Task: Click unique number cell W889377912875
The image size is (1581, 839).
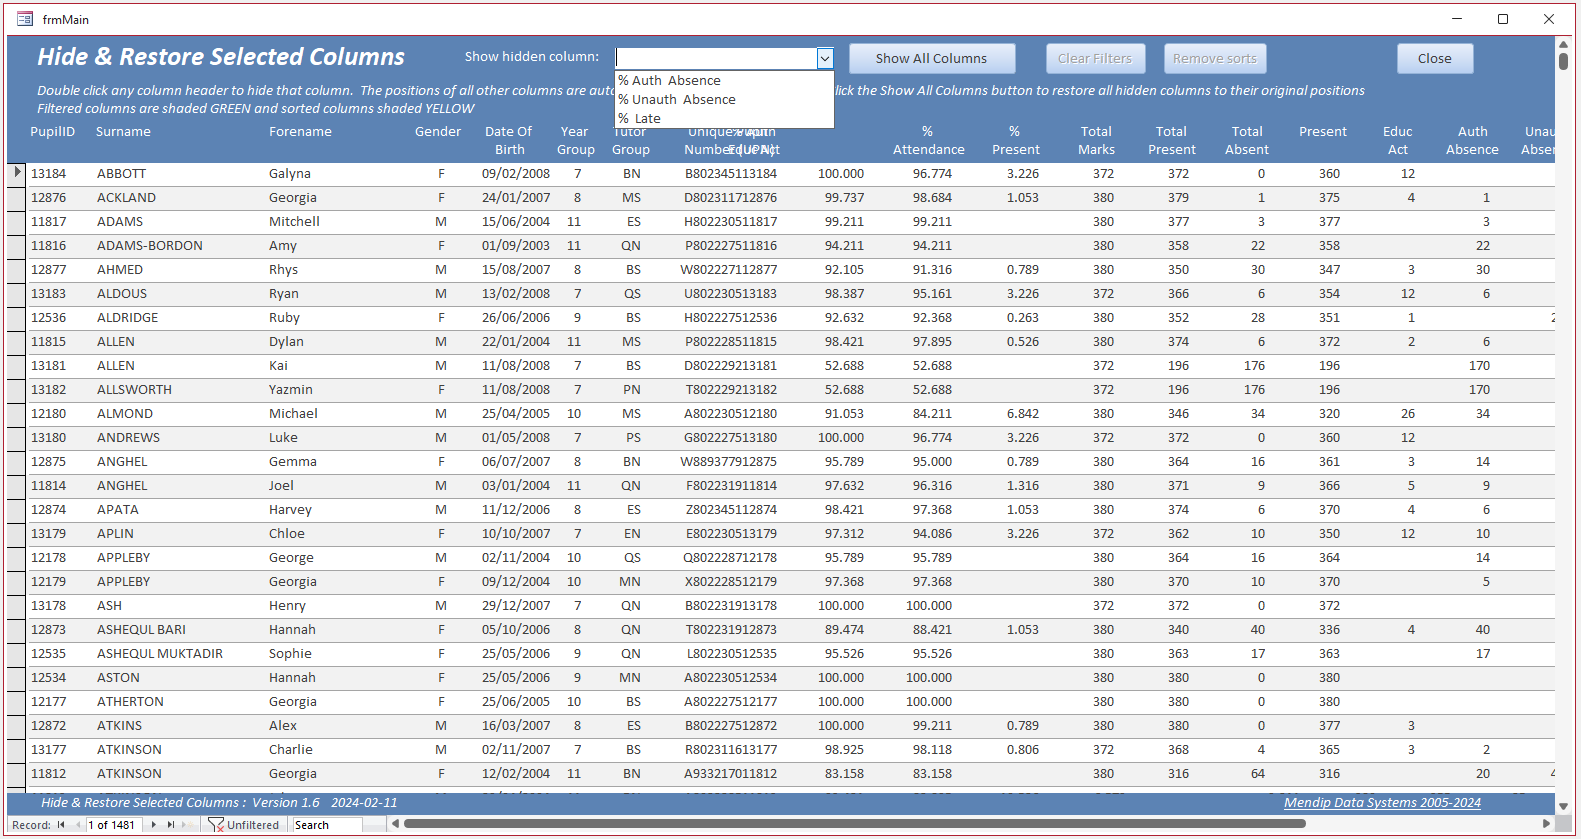Action: [728, 461]
